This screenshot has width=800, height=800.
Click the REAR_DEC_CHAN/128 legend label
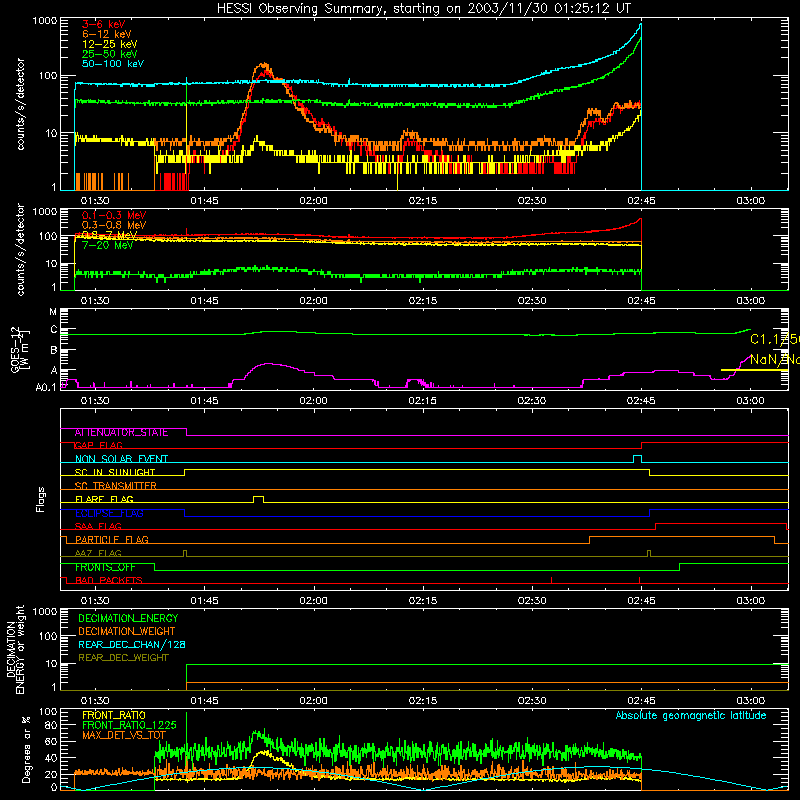(132, 645)
